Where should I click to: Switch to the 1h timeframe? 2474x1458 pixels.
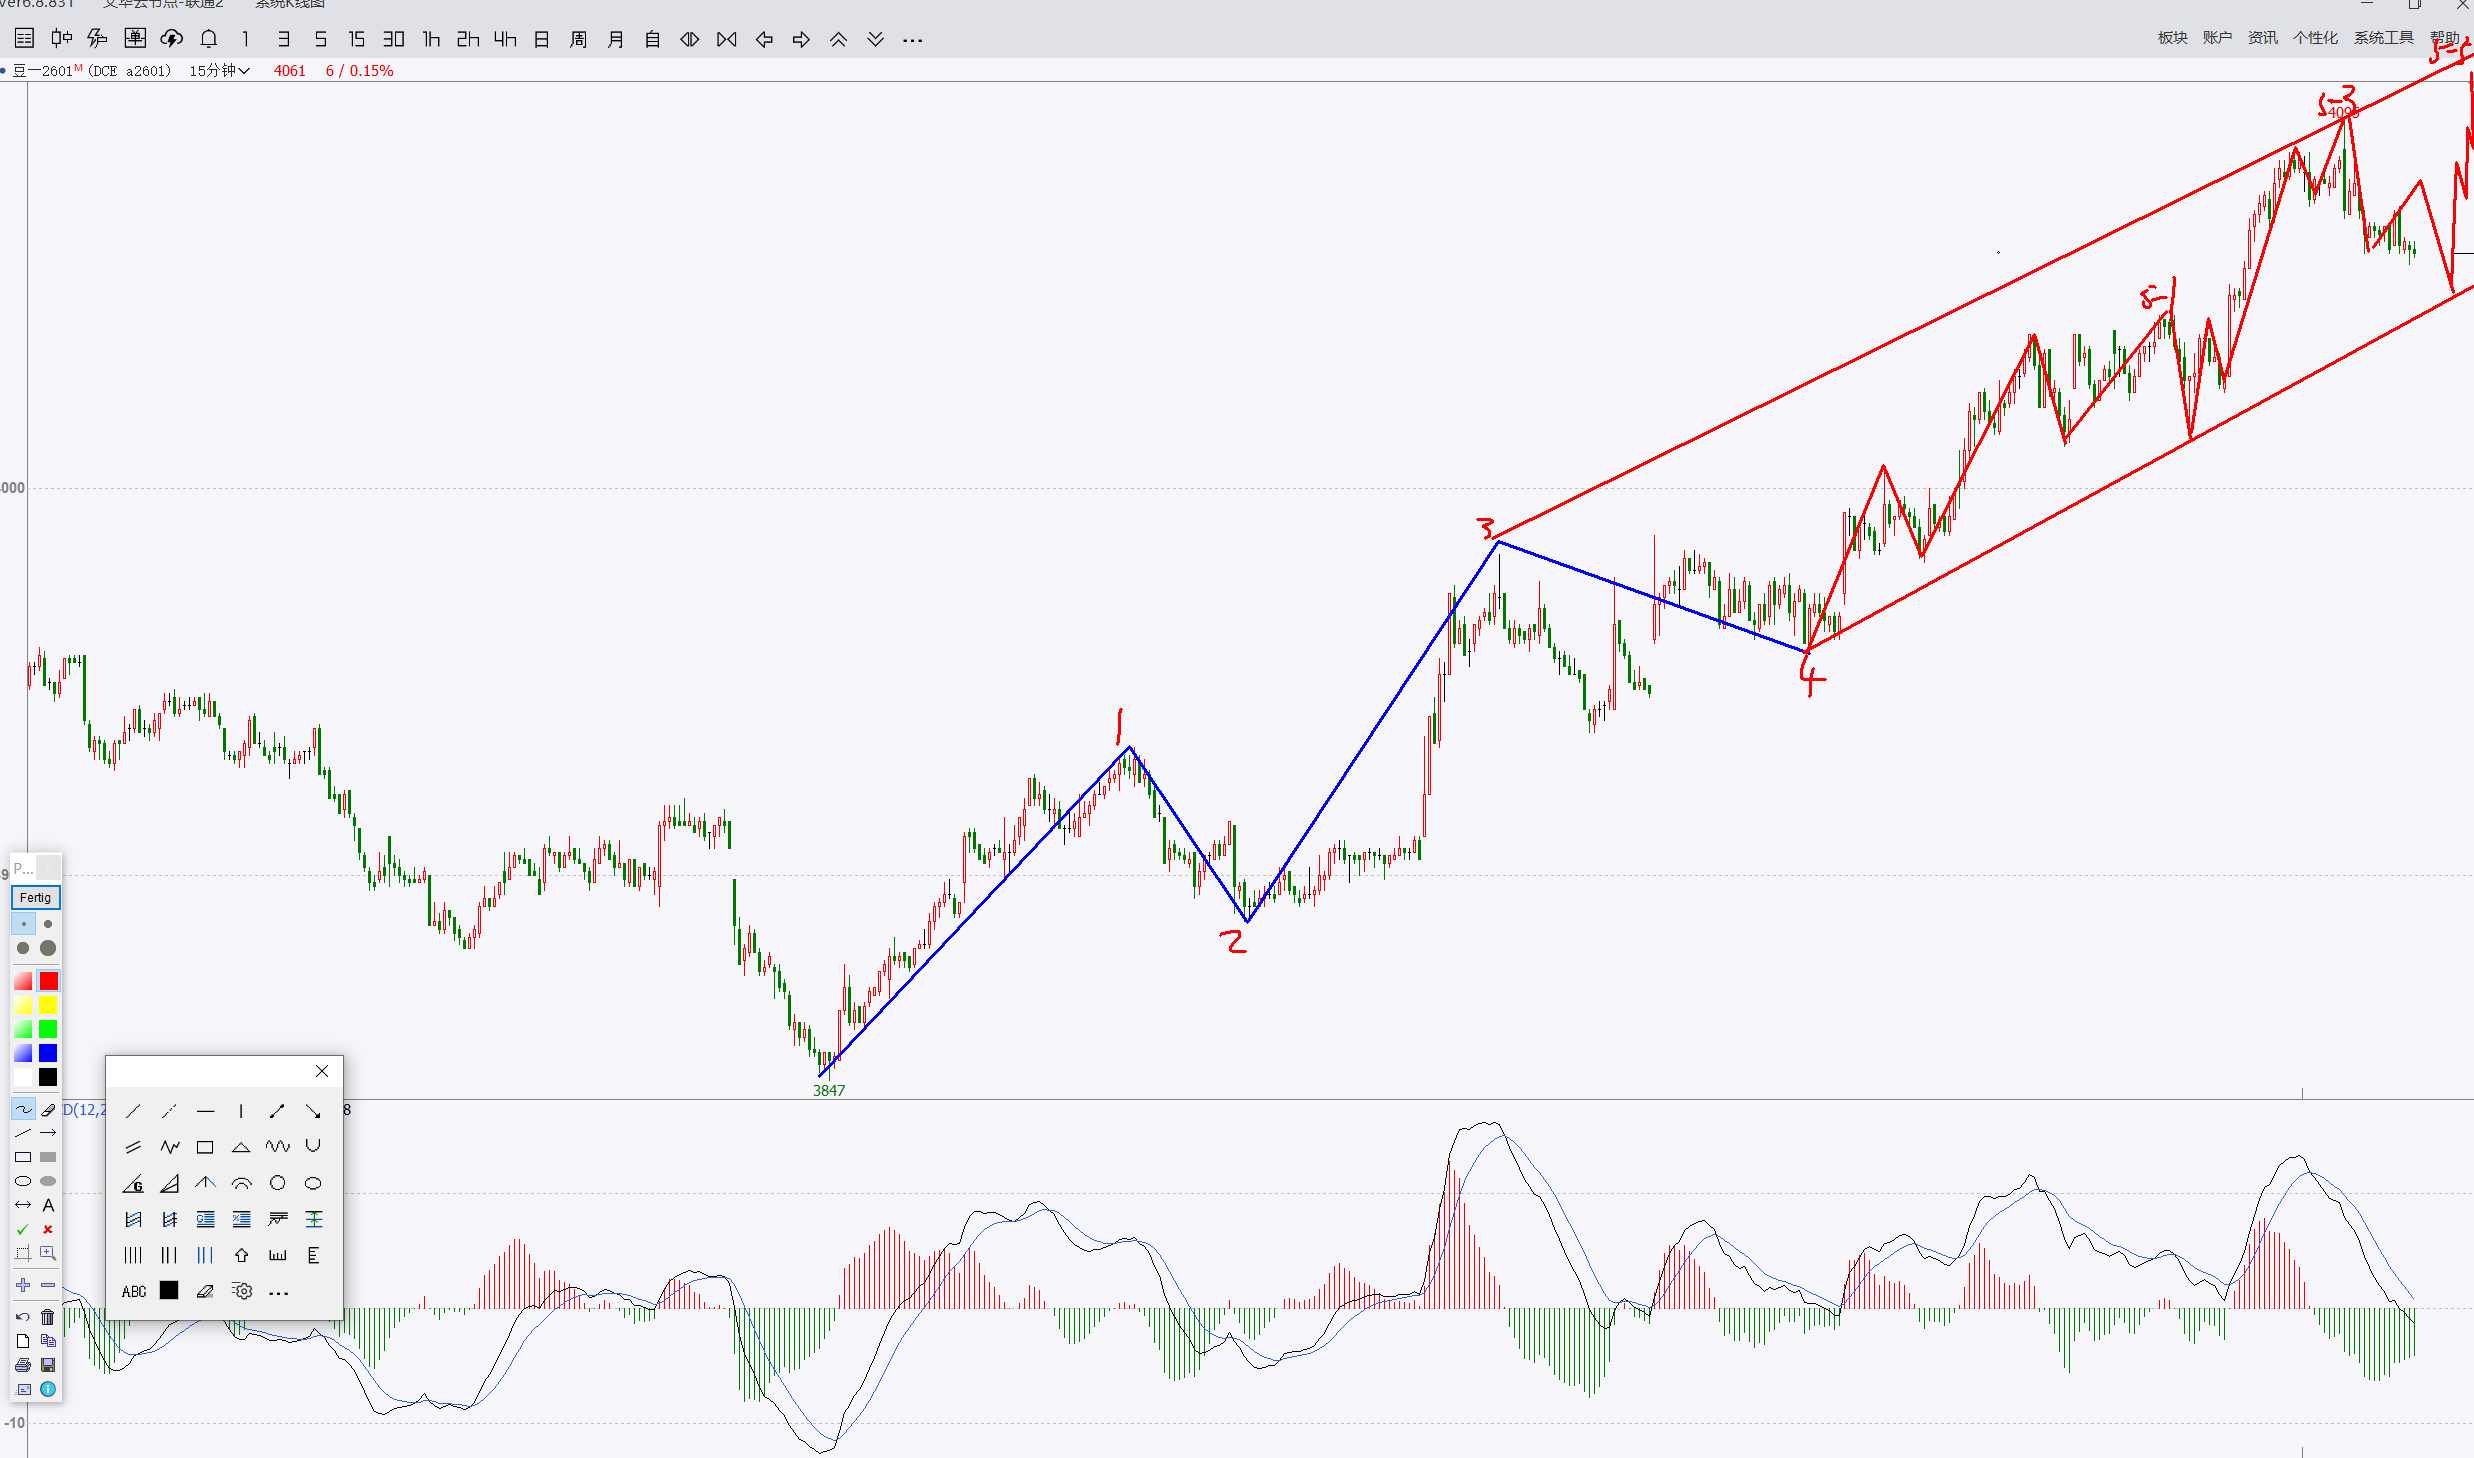pyautogui.click(x=431, y=39)
